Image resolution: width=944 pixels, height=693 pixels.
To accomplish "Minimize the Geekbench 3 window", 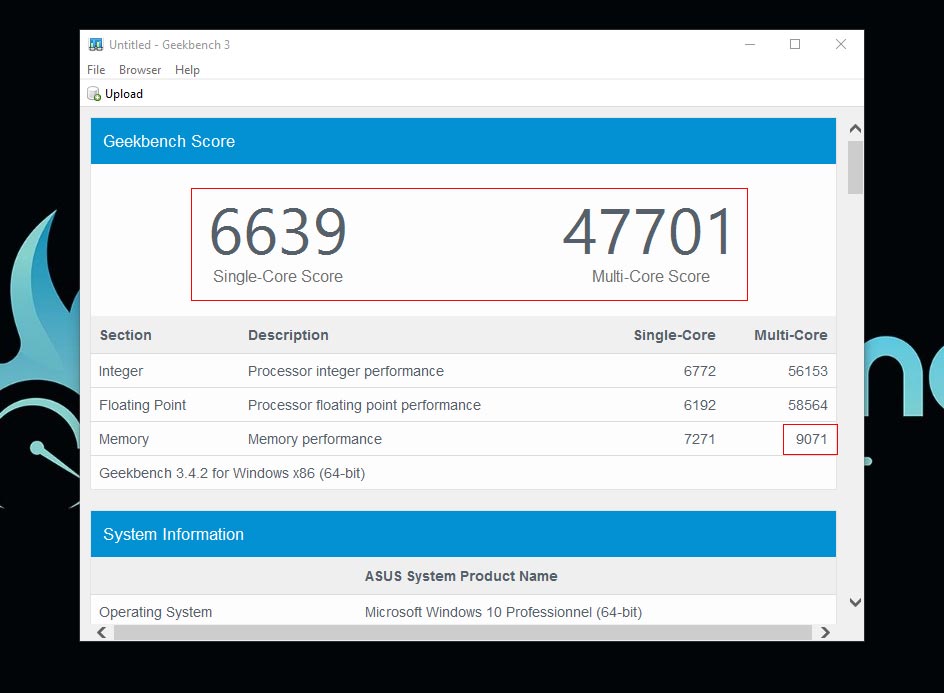I will click(x=750, y=45).
